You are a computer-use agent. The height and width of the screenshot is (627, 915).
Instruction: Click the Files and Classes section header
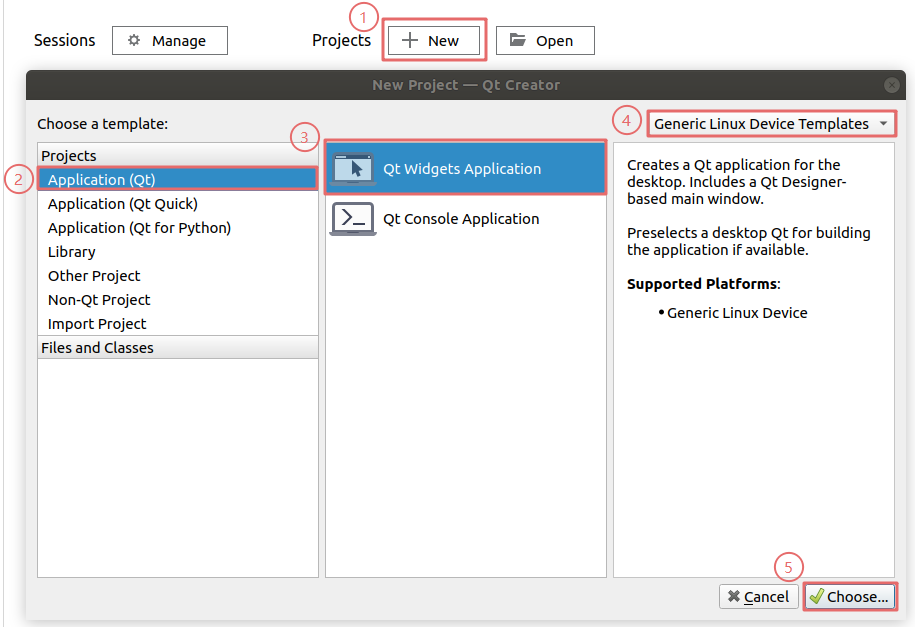click(97, 348)
